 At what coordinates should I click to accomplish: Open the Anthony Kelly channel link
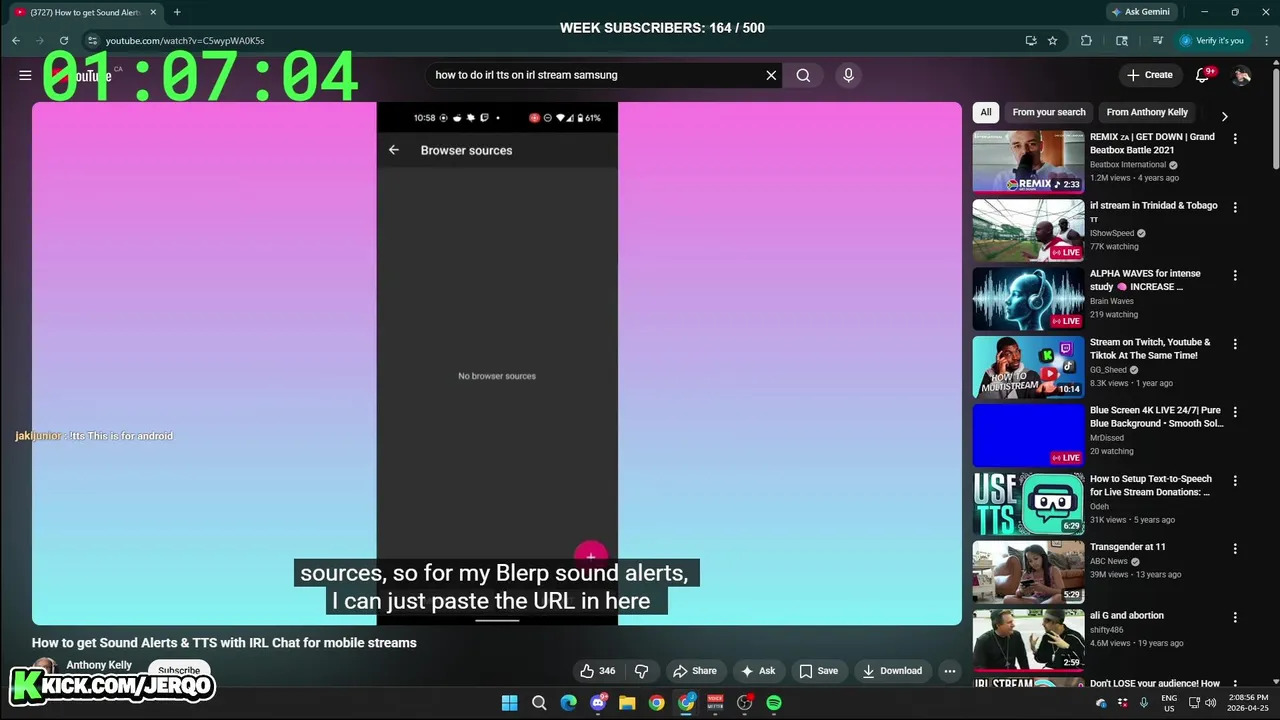99,665
